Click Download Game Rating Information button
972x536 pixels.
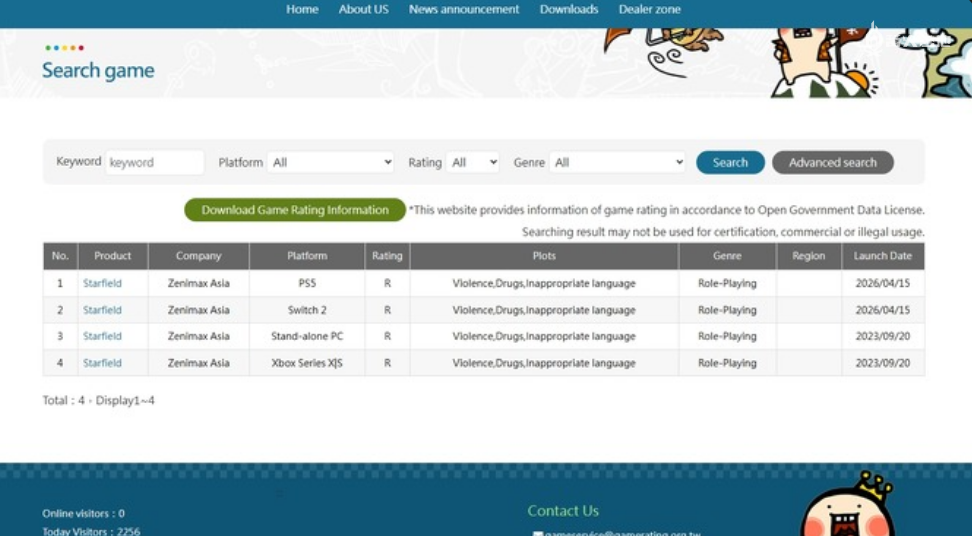pyautogui.click(x=295, y=210)
